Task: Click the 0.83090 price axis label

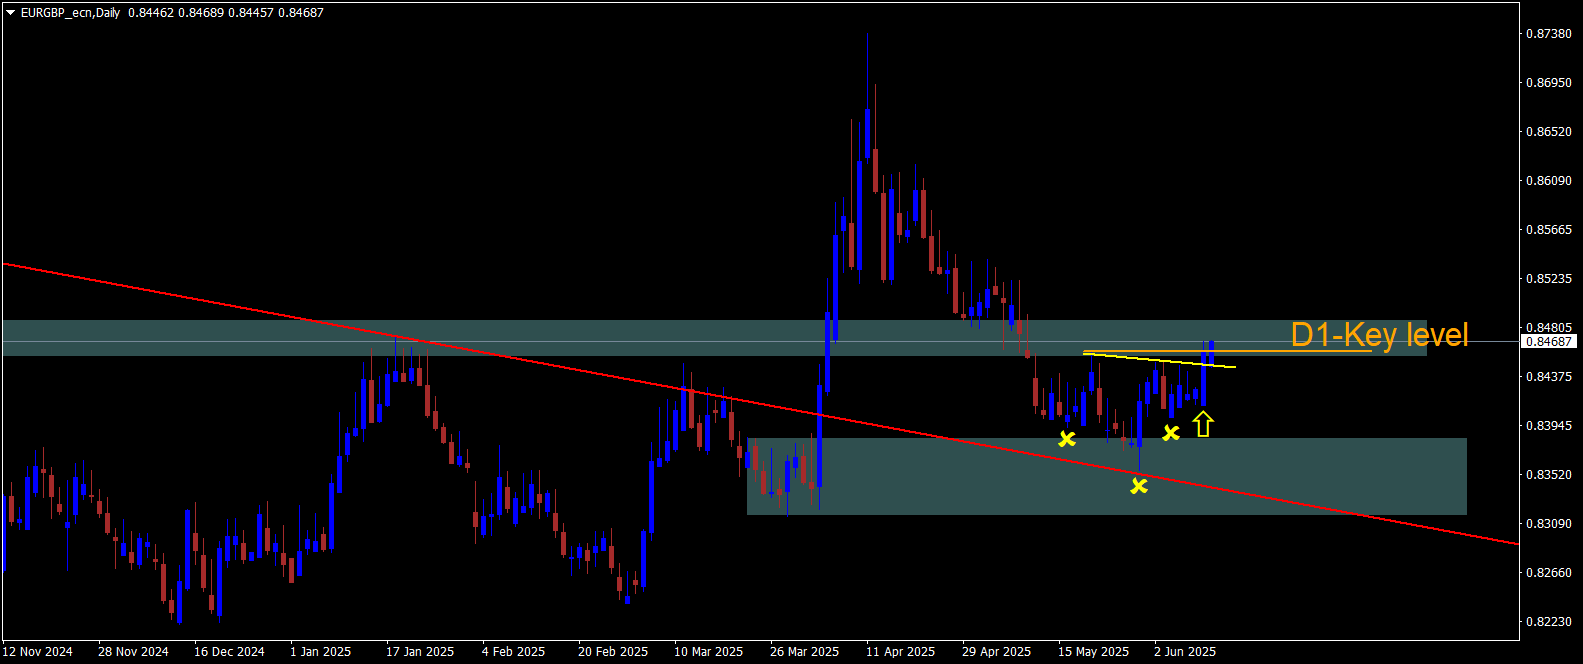Action: (x=1548, y=524)
